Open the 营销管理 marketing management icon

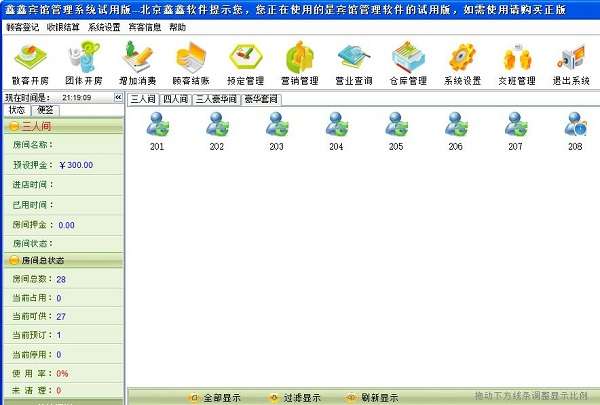tap(300, 64)
